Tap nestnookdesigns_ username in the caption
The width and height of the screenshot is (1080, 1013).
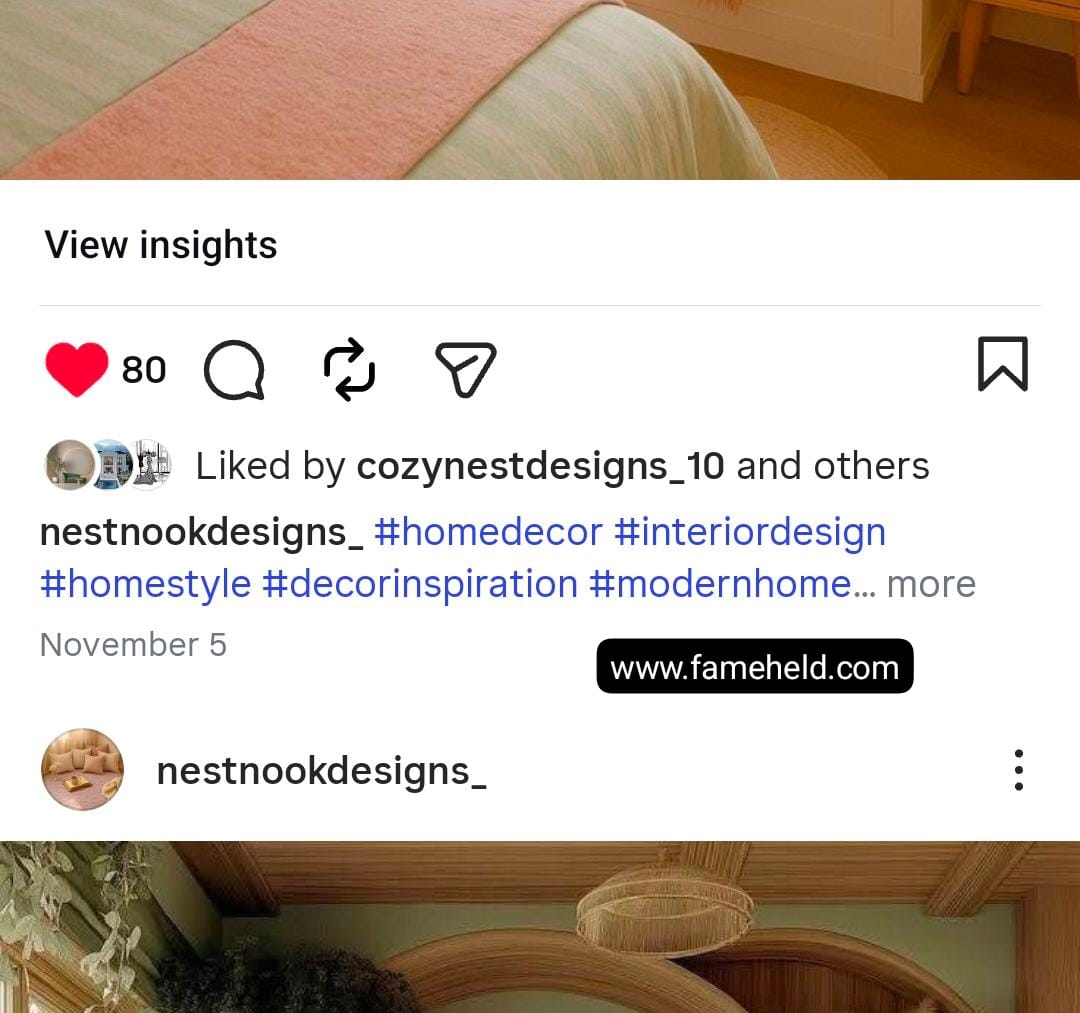click(x=201, y=532)
